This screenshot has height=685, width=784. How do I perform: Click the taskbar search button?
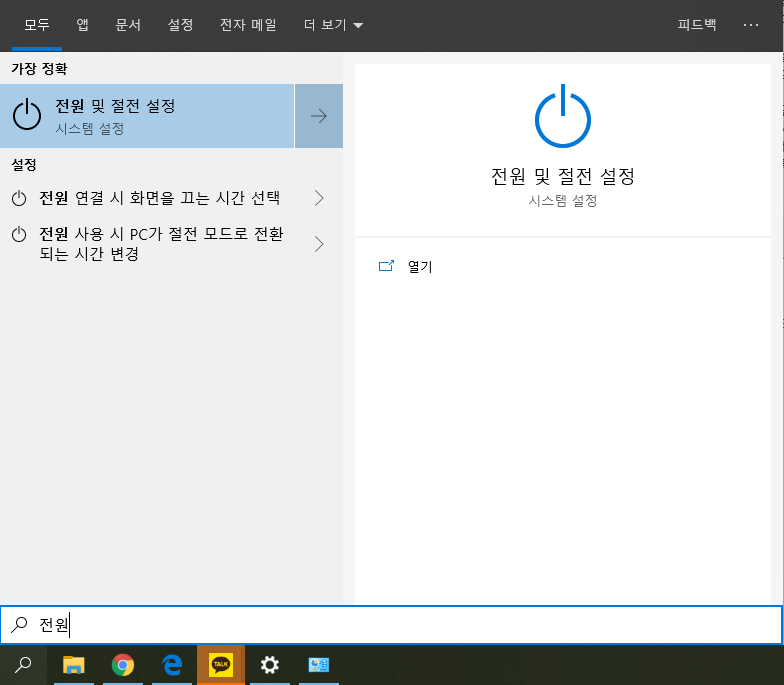coord(24,665)
